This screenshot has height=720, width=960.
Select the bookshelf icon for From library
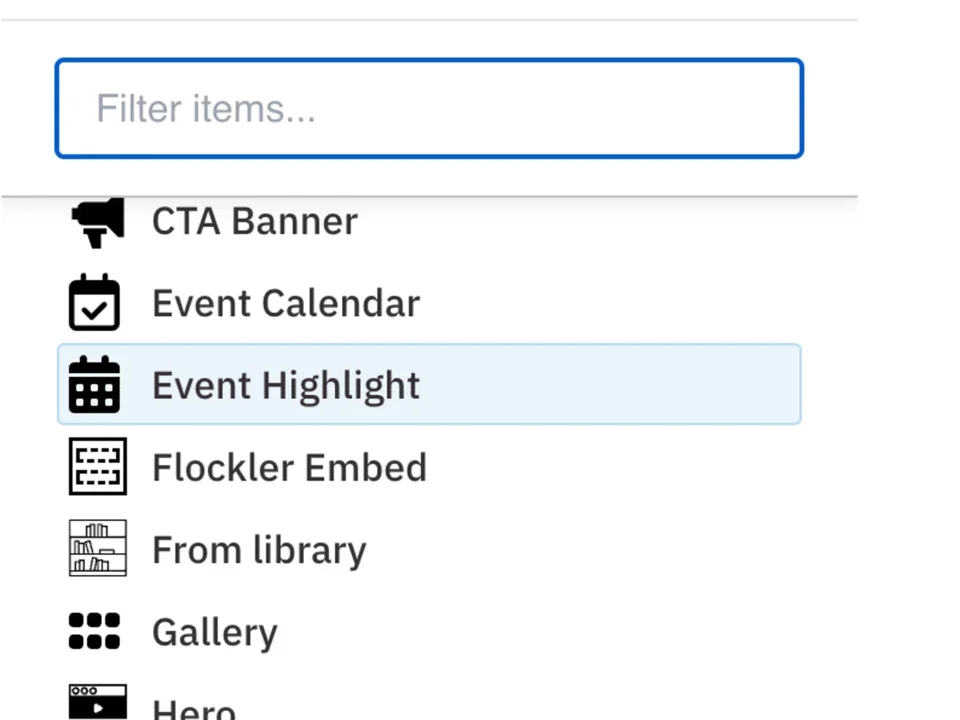(96, 548)
